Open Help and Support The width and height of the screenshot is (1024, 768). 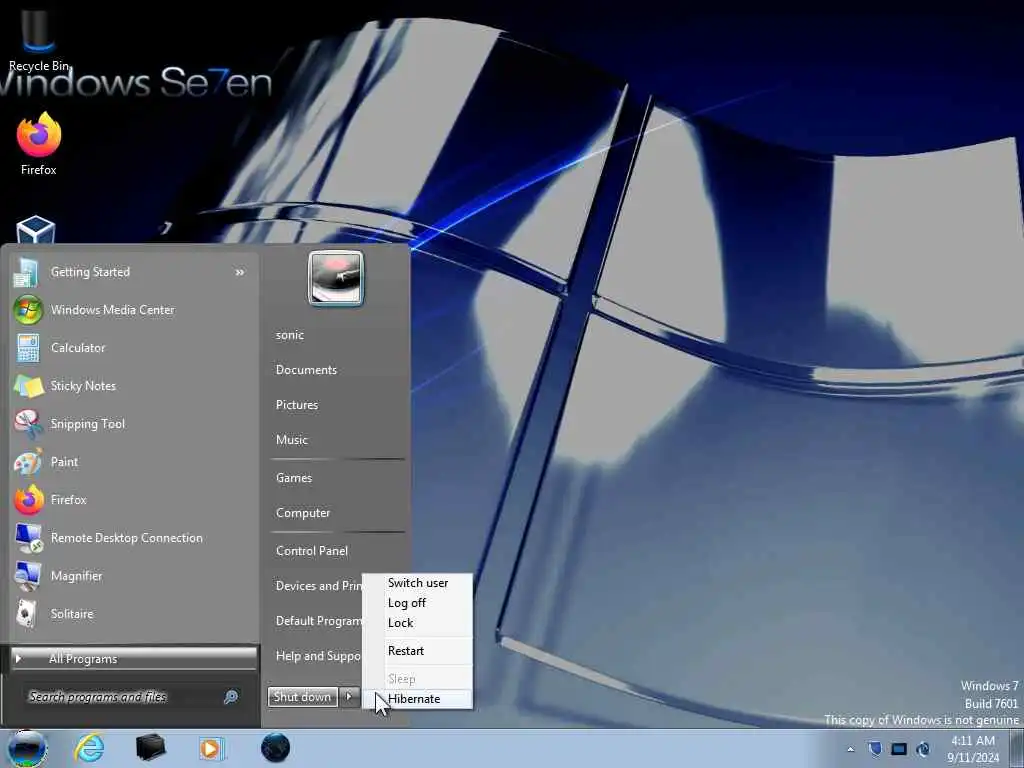coord(318,656)
